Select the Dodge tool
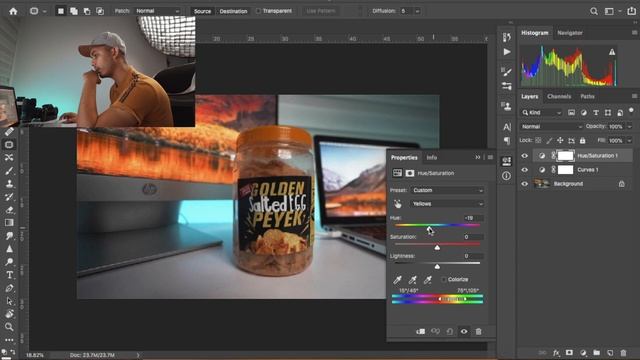Image resolution: width=640 pixels, height=360 pixels. (x=9, y=262)
